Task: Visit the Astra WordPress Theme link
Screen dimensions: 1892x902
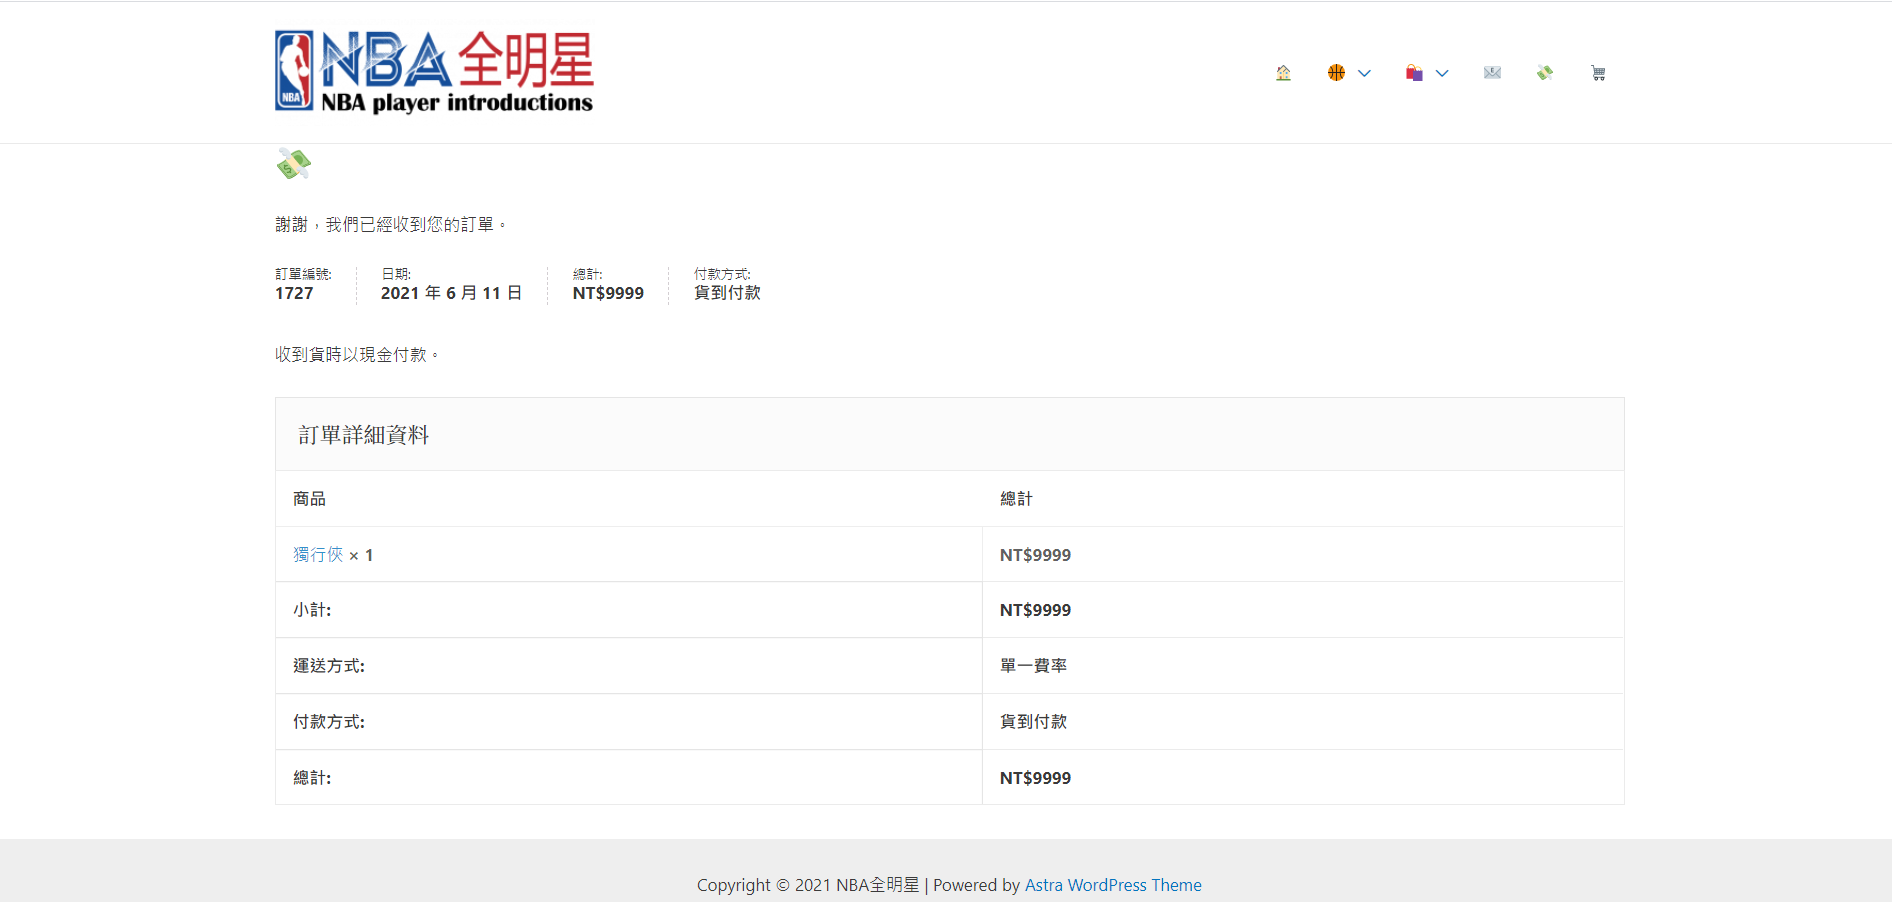Action: [1113, 885]
